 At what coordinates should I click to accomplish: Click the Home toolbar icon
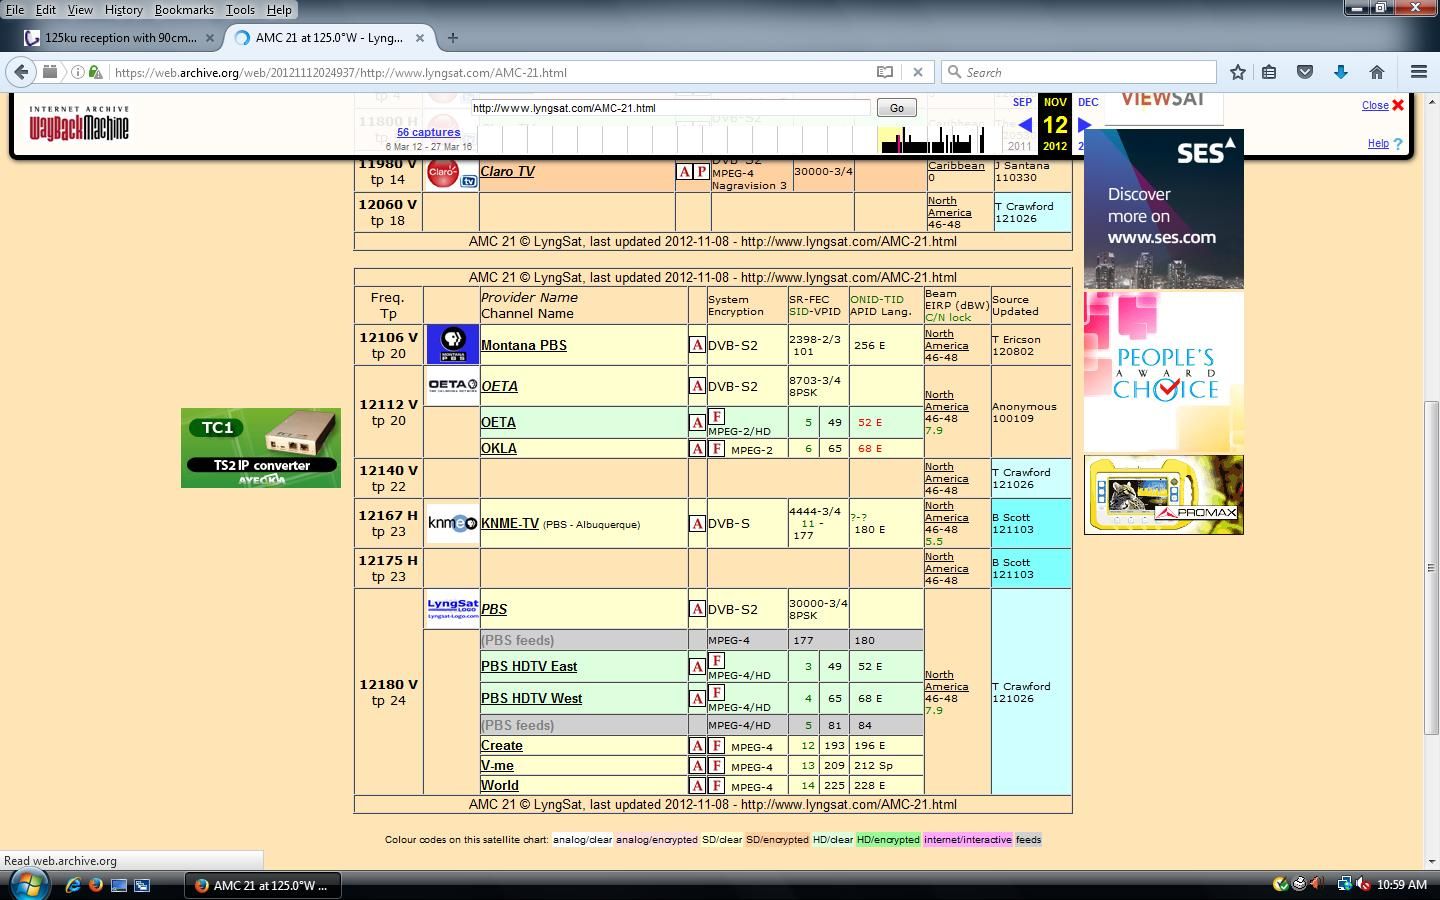pyautogui.click(x=1377, y=72)
